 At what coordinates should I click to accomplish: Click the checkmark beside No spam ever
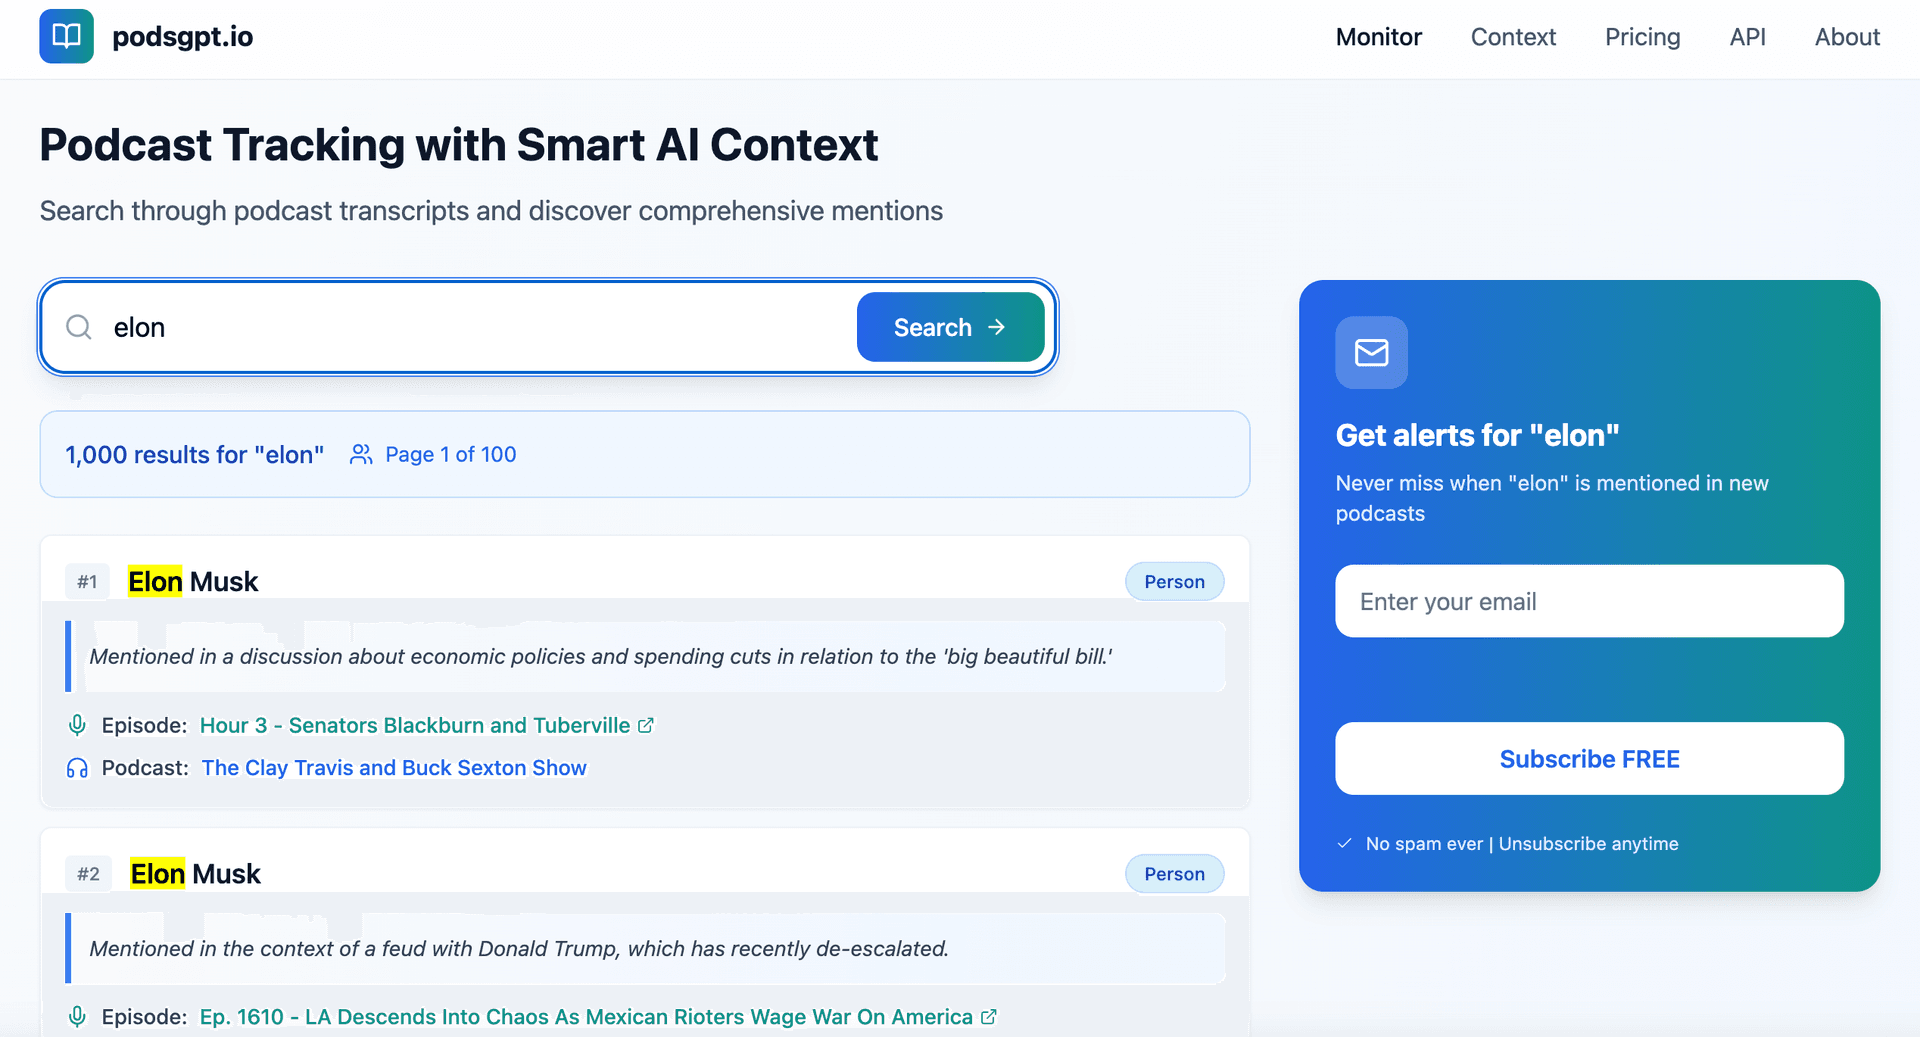pyautogui.click(x=1346, y=843)
